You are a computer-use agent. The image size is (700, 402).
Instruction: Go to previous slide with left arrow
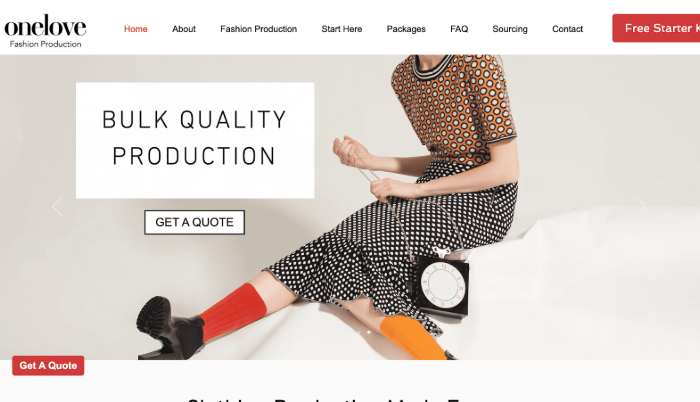point(57,206)
